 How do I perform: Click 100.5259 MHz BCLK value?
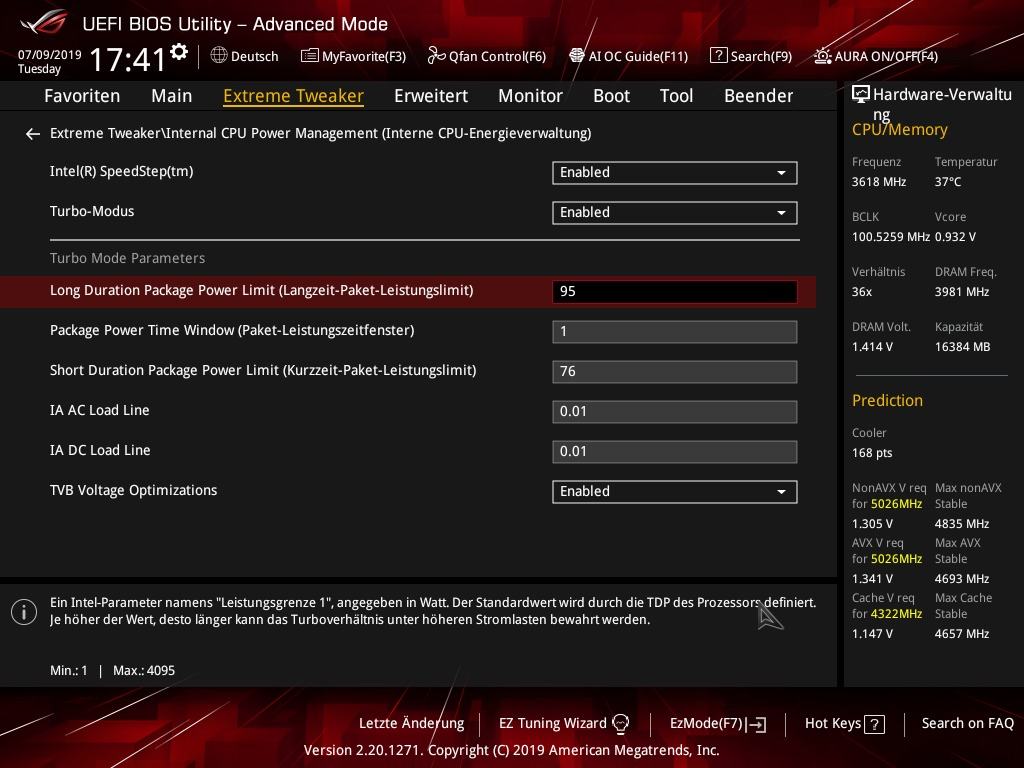[891, 237]
